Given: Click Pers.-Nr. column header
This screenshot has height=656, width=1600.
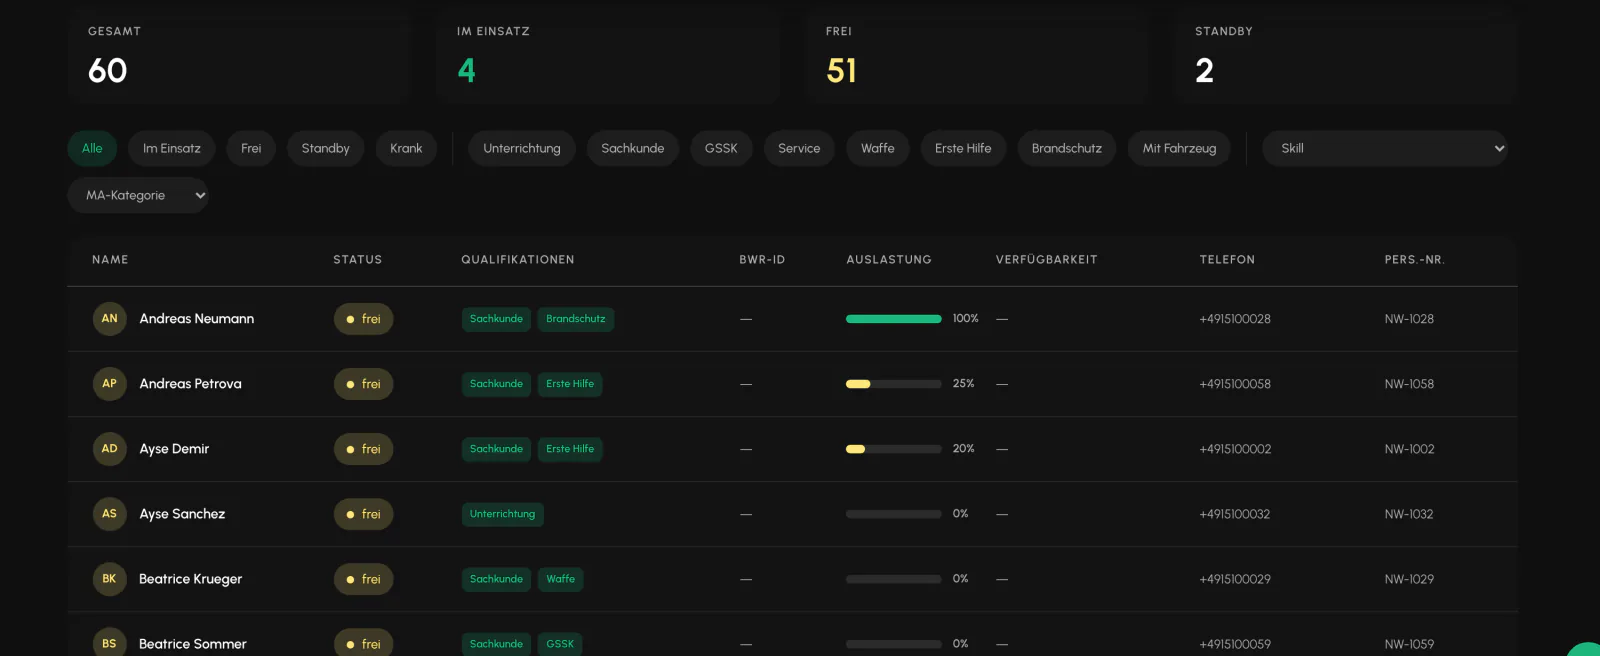Looking at the screenshot, I should point(1415,260).
